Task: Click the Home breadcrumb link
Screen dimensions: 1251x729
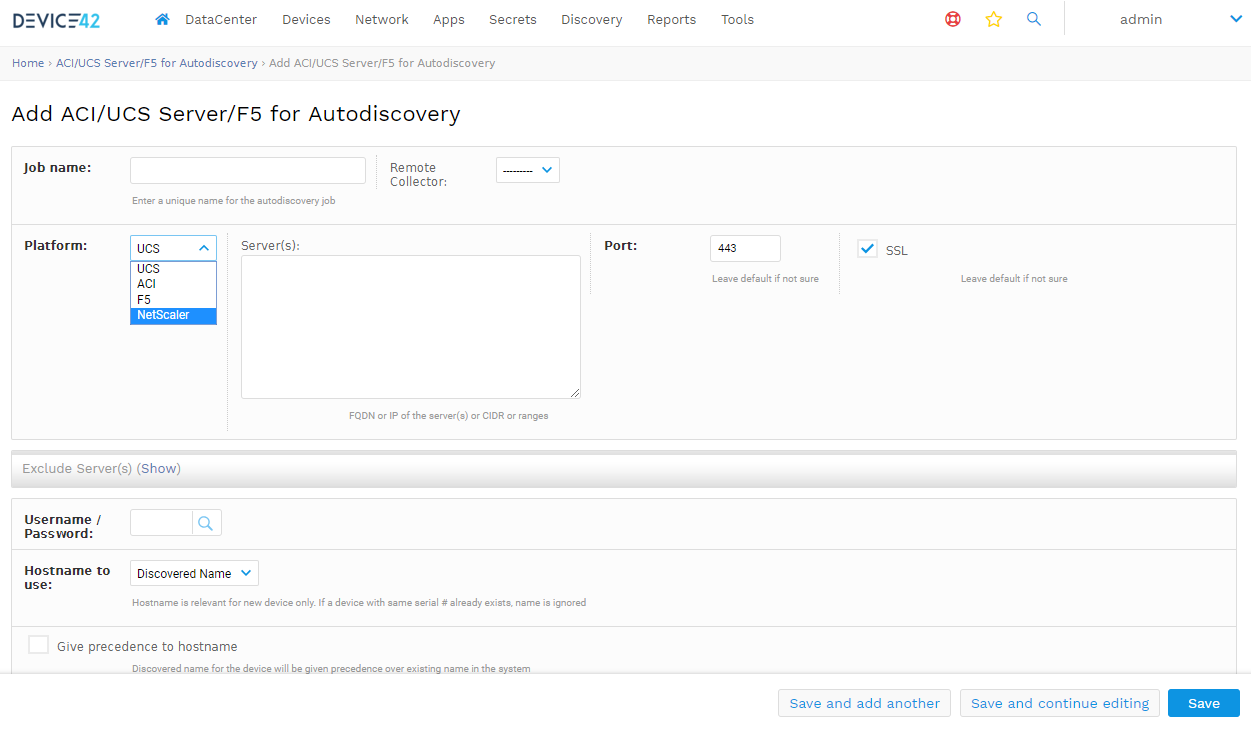Action: click(28, 63)
